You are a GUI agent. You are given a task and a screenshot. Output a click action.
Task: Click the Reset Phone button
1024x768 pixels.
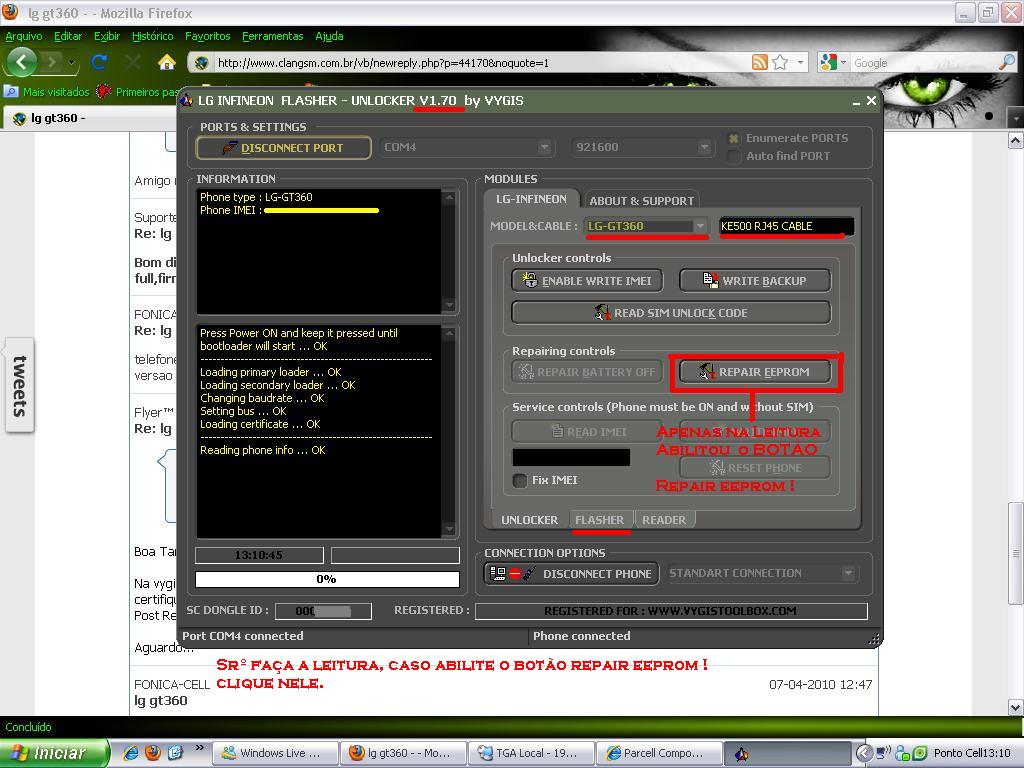click(755, 468)
